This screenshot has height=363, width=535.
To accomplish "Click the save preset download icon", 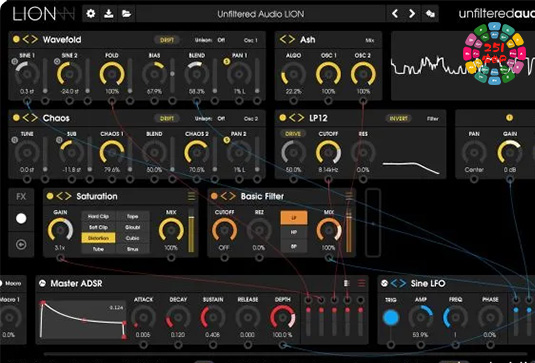I will click(x=109, y=14).
